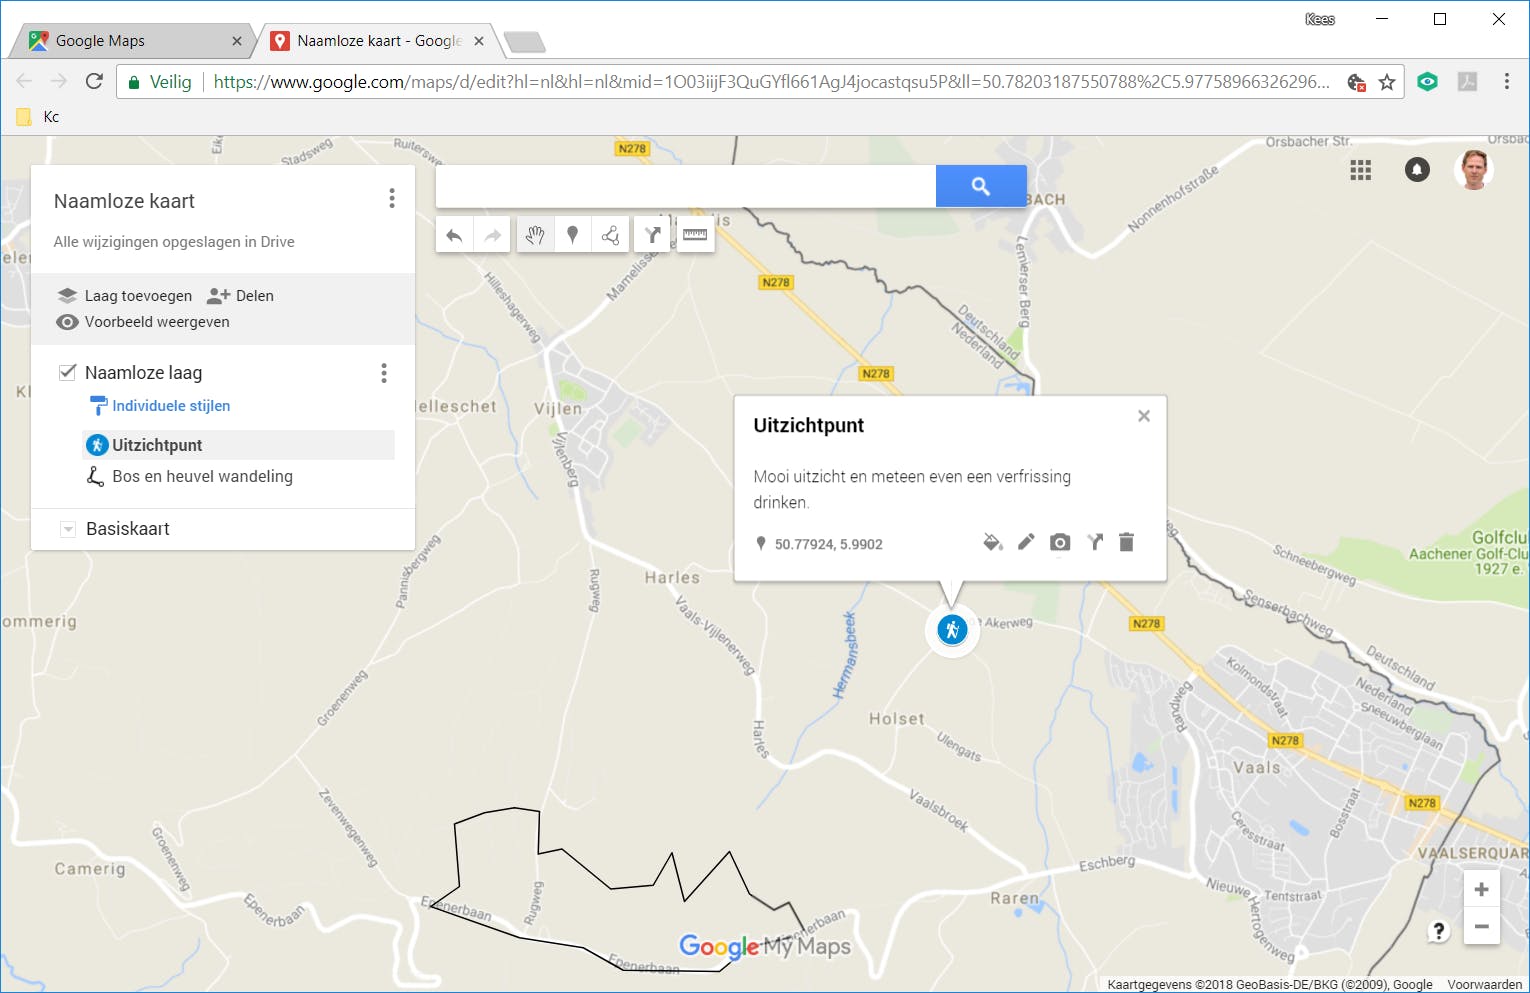Click Voorbeeld weergeven preview
The height and width of the screenshot is (993, 1530).
[x=143, y=322]
